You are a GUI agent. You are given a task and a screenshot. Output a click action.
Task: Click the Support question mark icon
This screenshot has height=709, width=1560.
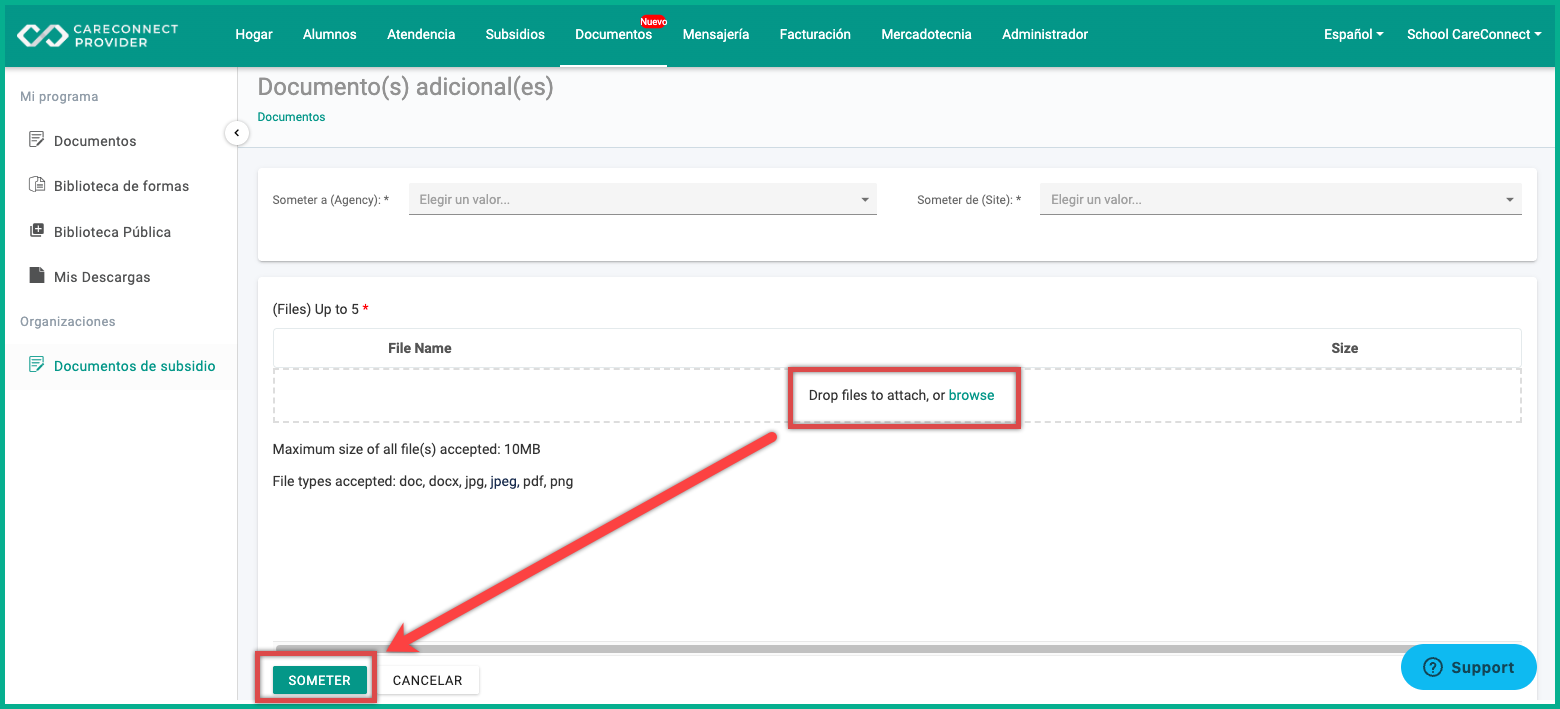point(1432,667)
